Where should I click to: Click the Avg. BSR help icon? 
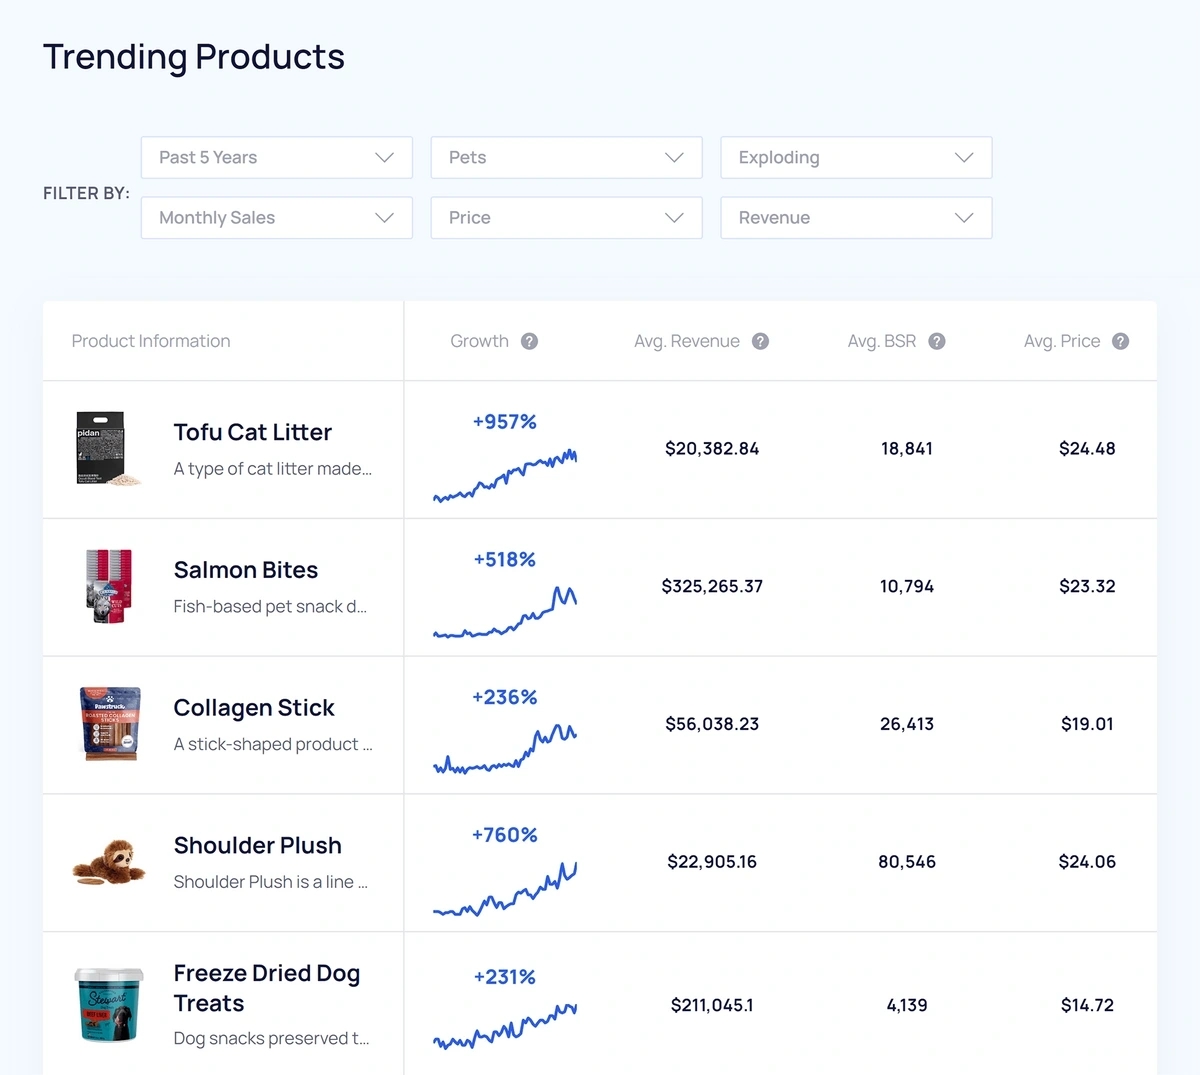coord(937,342)
